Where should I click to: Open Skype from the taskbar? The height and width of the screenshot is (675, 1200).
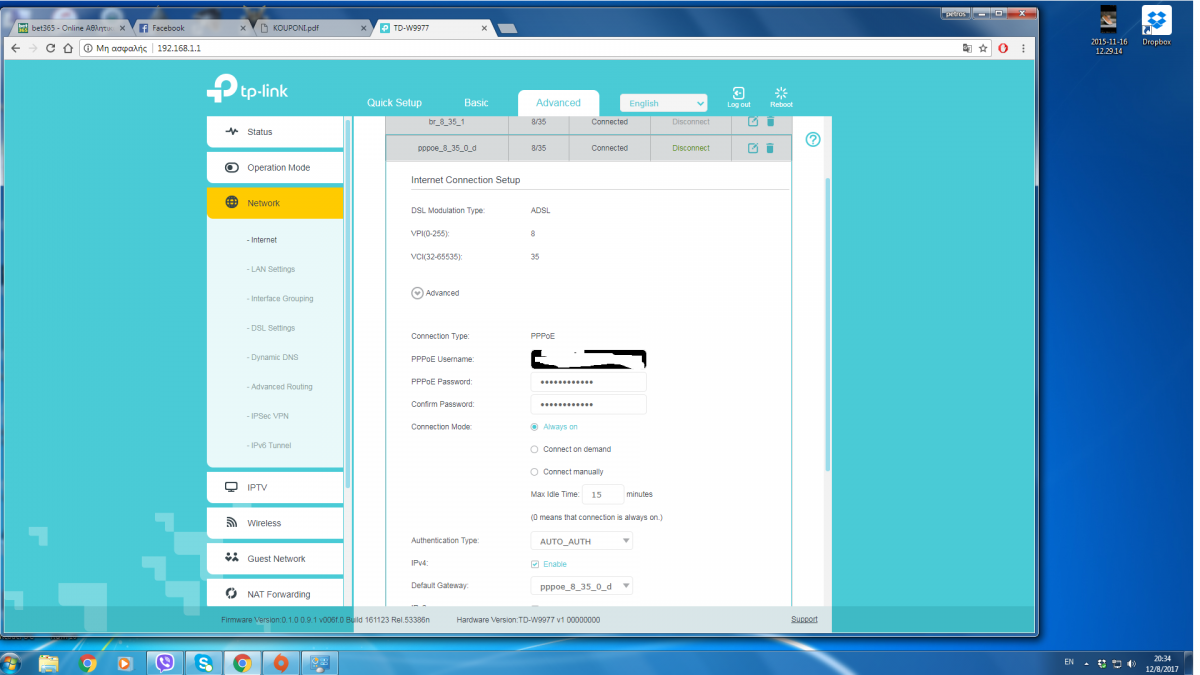(x=204, y=662)
